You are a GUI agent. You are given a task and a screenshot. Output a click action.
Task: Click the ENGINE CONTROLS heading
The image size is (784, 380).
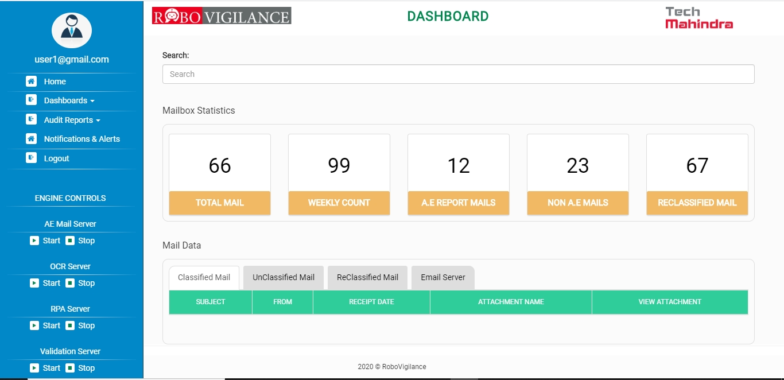point(70,198)
